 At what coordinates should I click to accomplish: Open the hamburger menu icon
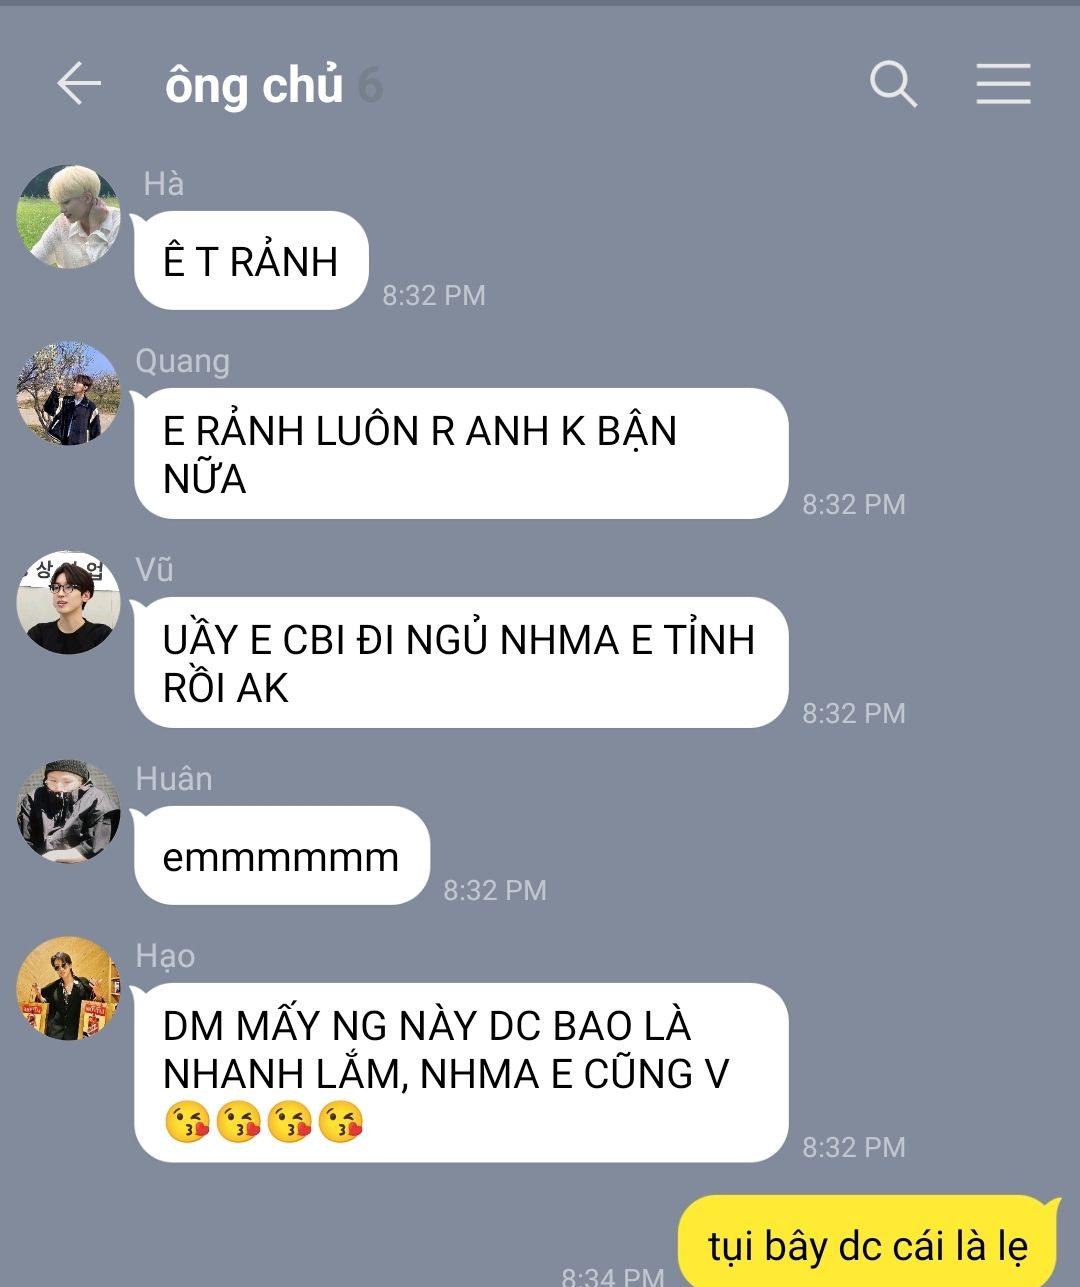1003,83
